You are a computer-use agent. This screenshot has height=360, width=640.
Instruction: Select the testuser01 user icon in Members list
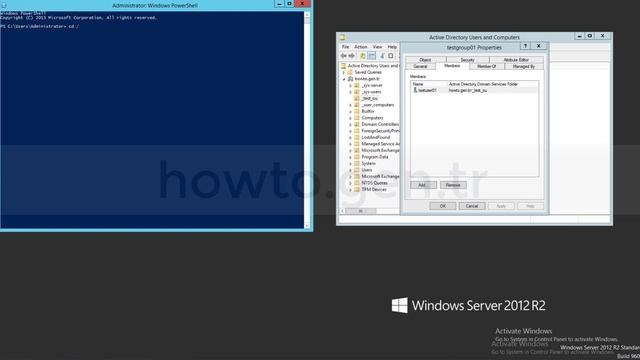pyautogui.click(x=415, y=90)
